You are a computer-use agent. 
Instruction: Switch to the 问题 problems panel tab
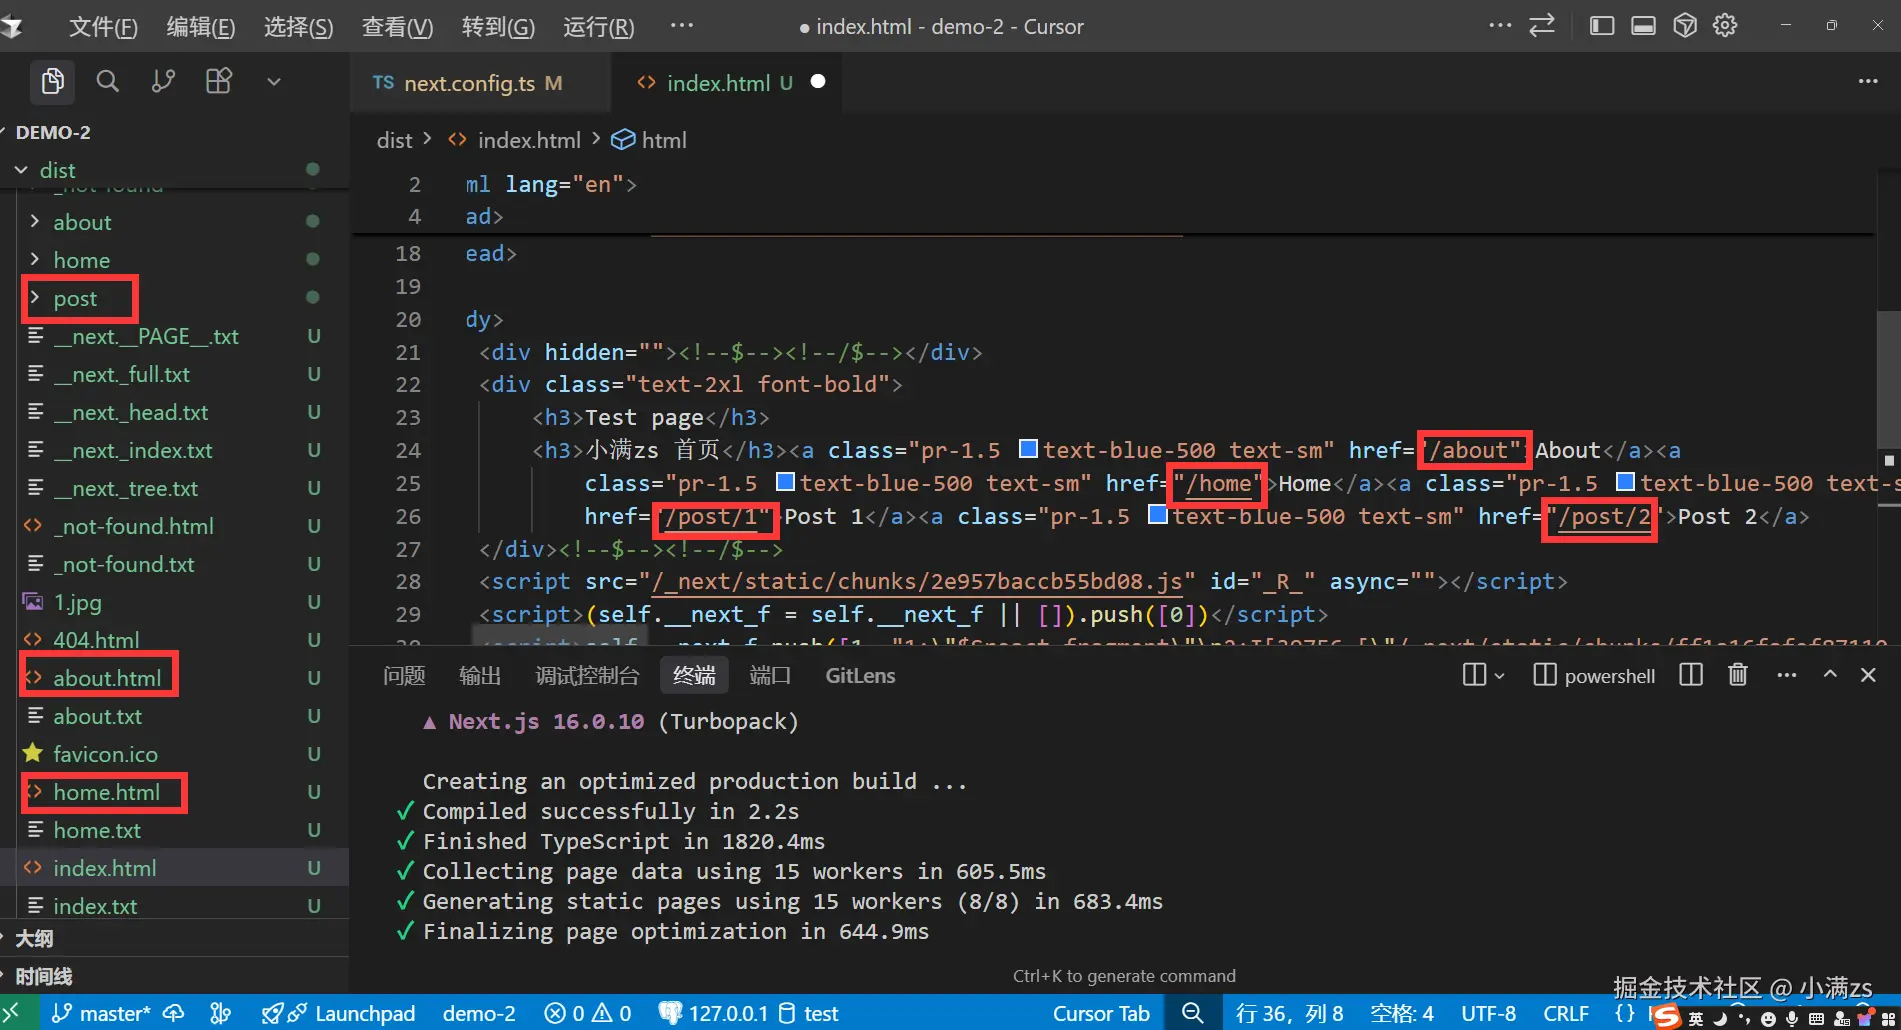[404, 676]
